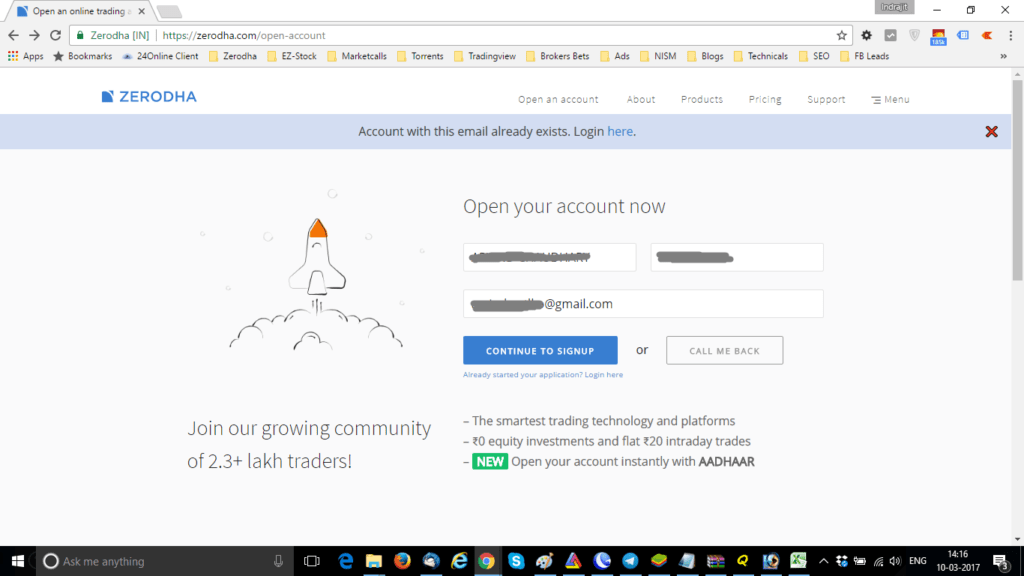Open the Products nav item
The width and height of the screenshot is (1024, 576).
click(x=701, y=99)
